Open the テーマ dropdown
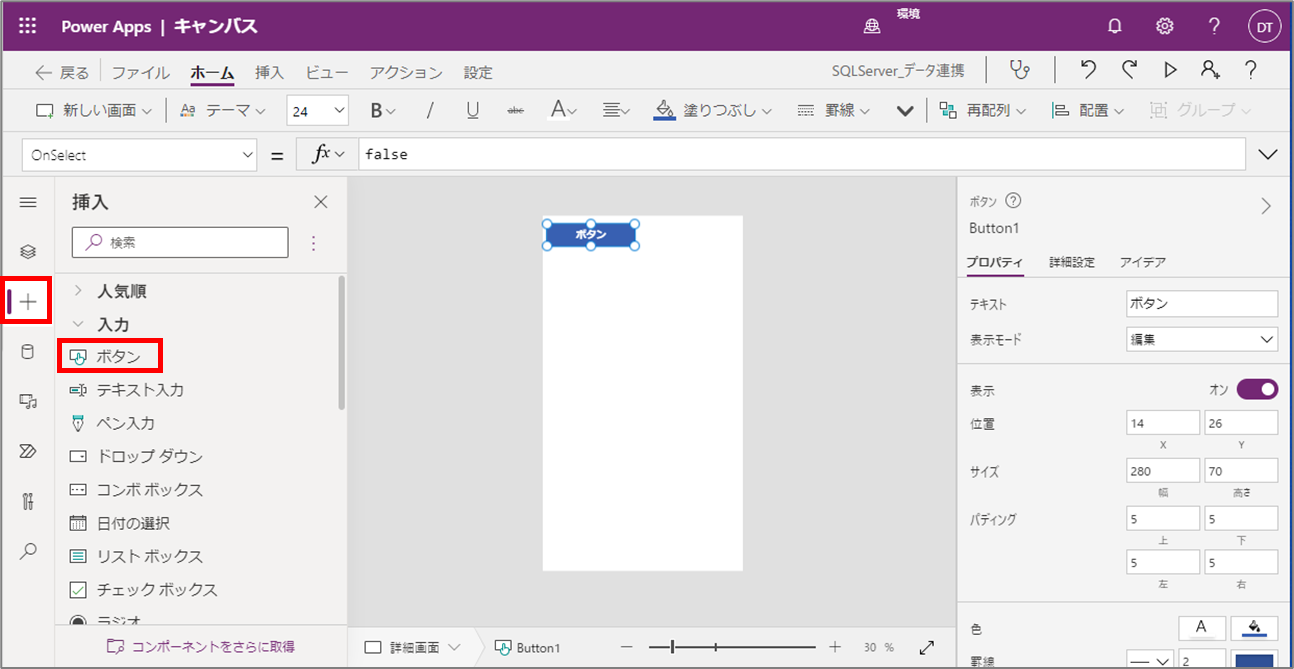Viewport: 1294px width, 669px height. coord(223,111)
